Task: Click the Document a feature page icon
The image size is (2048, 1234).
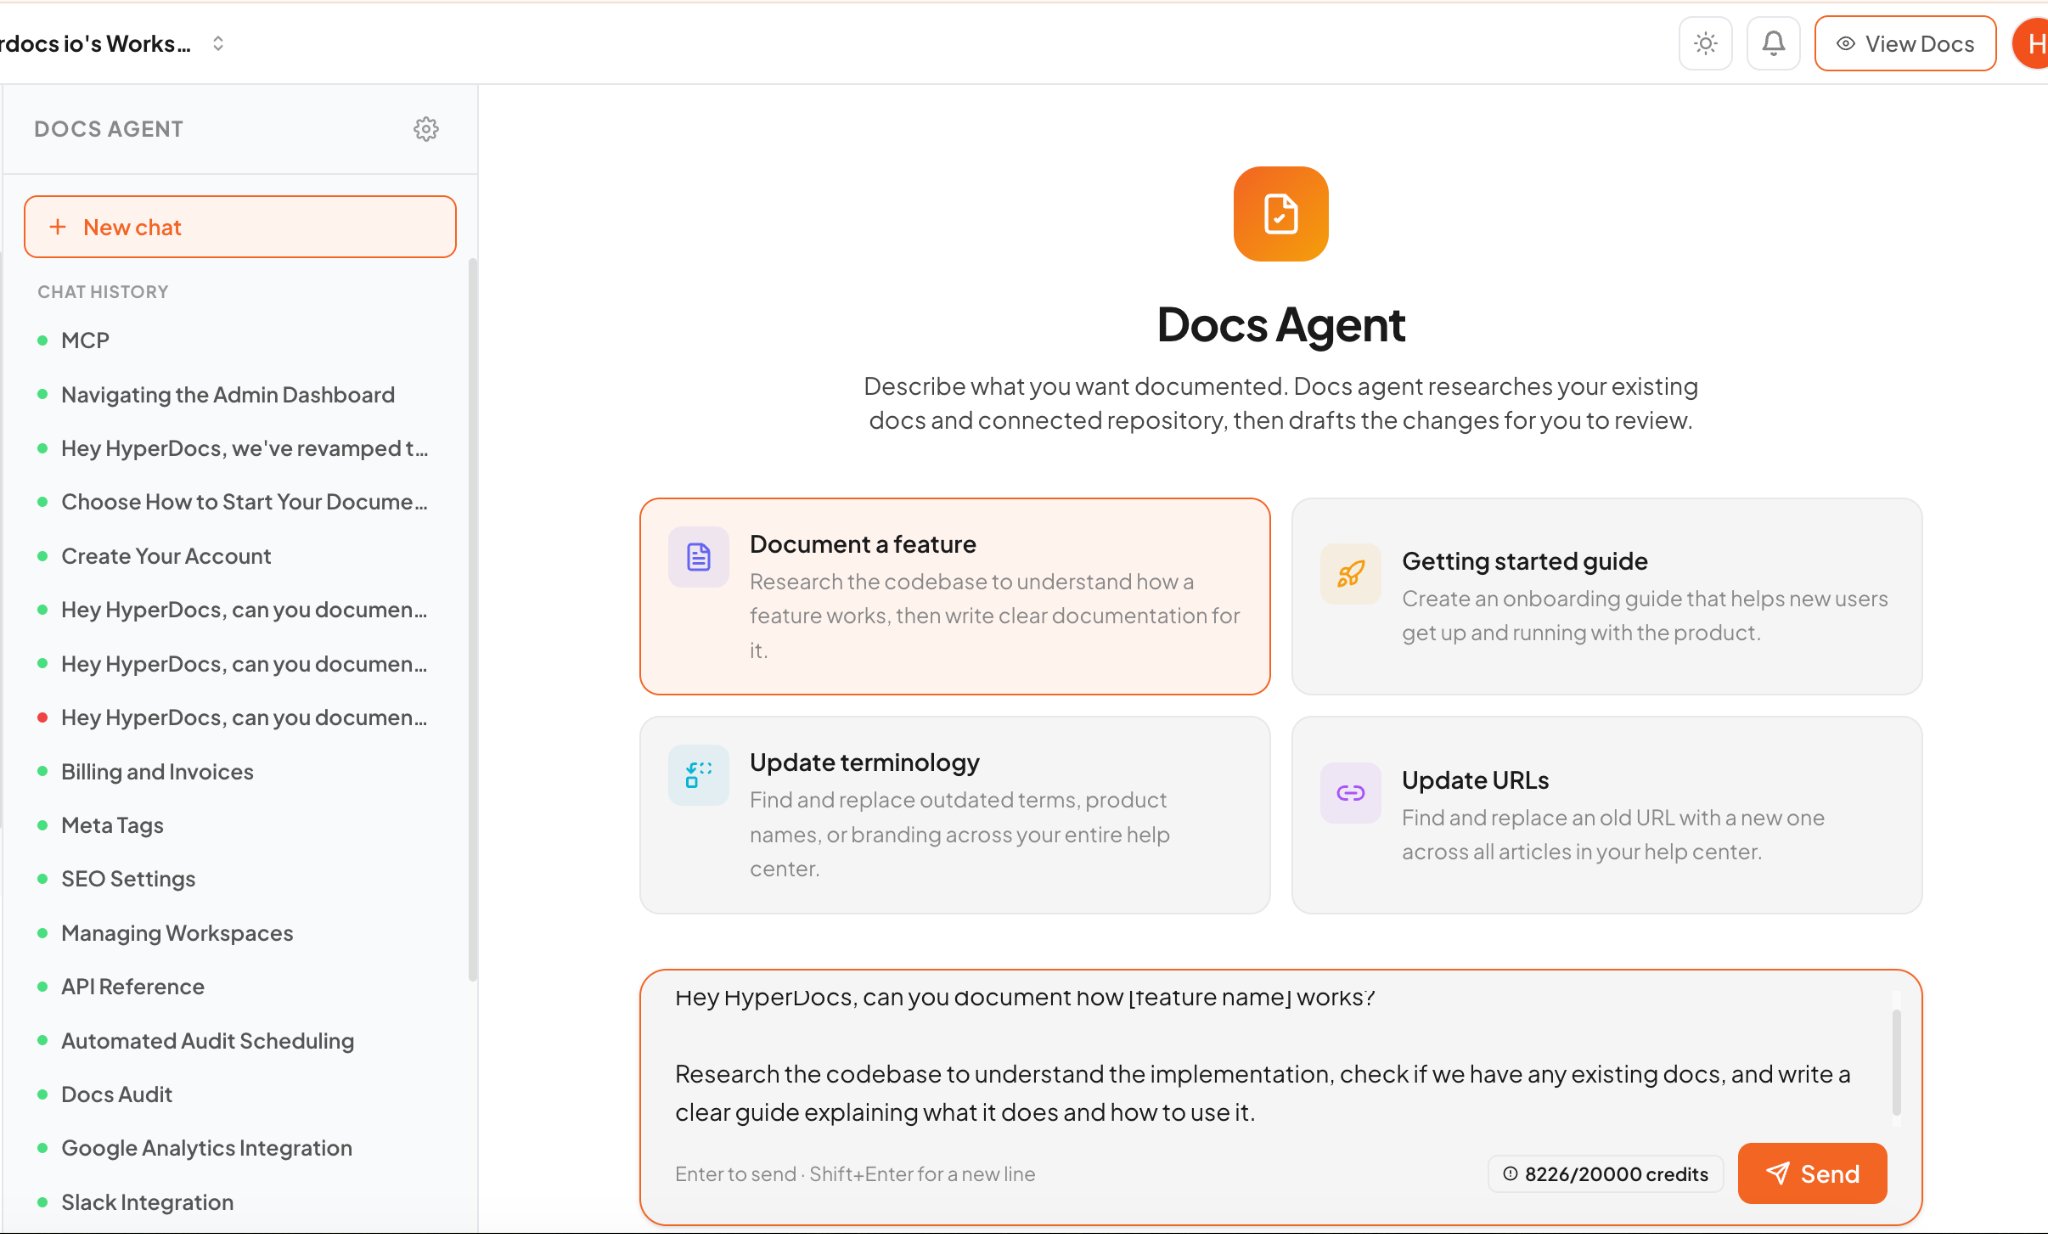Action: (x=698, y=557)
